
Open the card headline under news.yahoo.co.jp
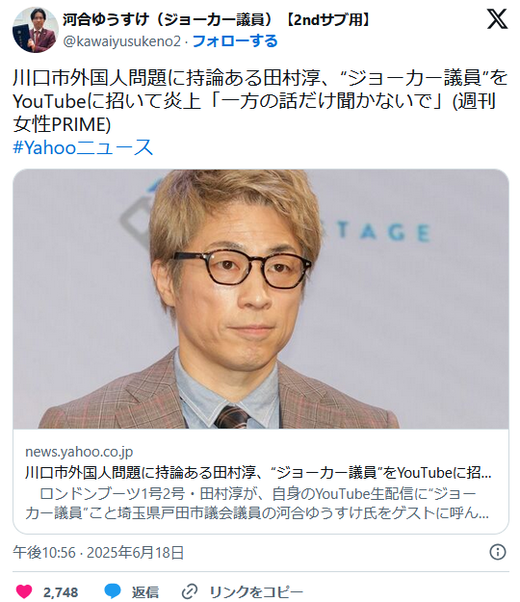pos(258,473)
